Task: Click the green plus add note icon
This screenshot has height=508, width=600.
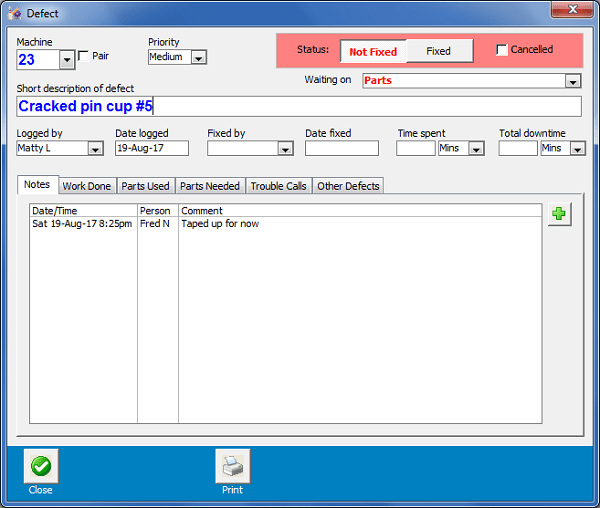Action: 559,214
